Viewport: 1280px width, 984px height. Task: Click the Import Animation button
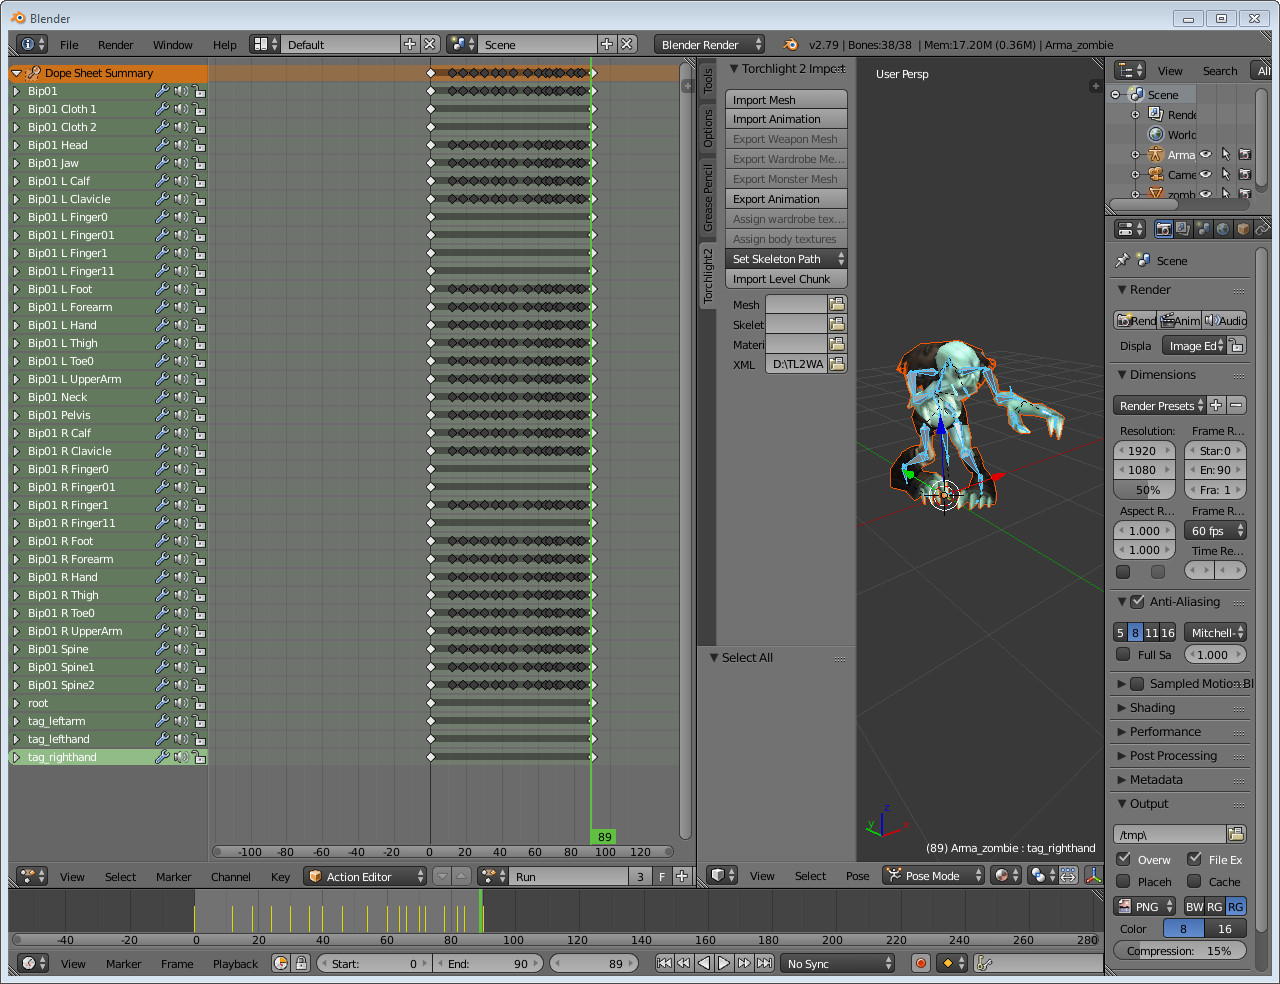click(786, 119)
